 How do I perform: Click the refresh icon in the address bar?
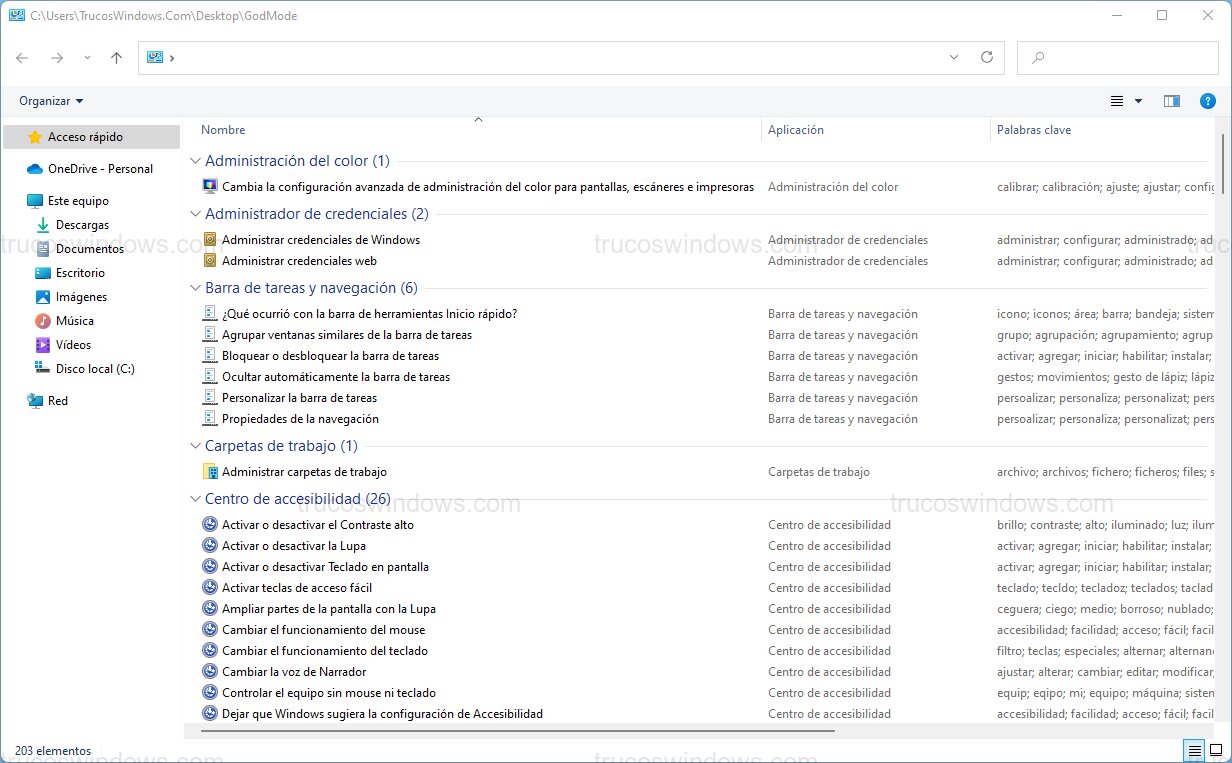click(987, 58)
